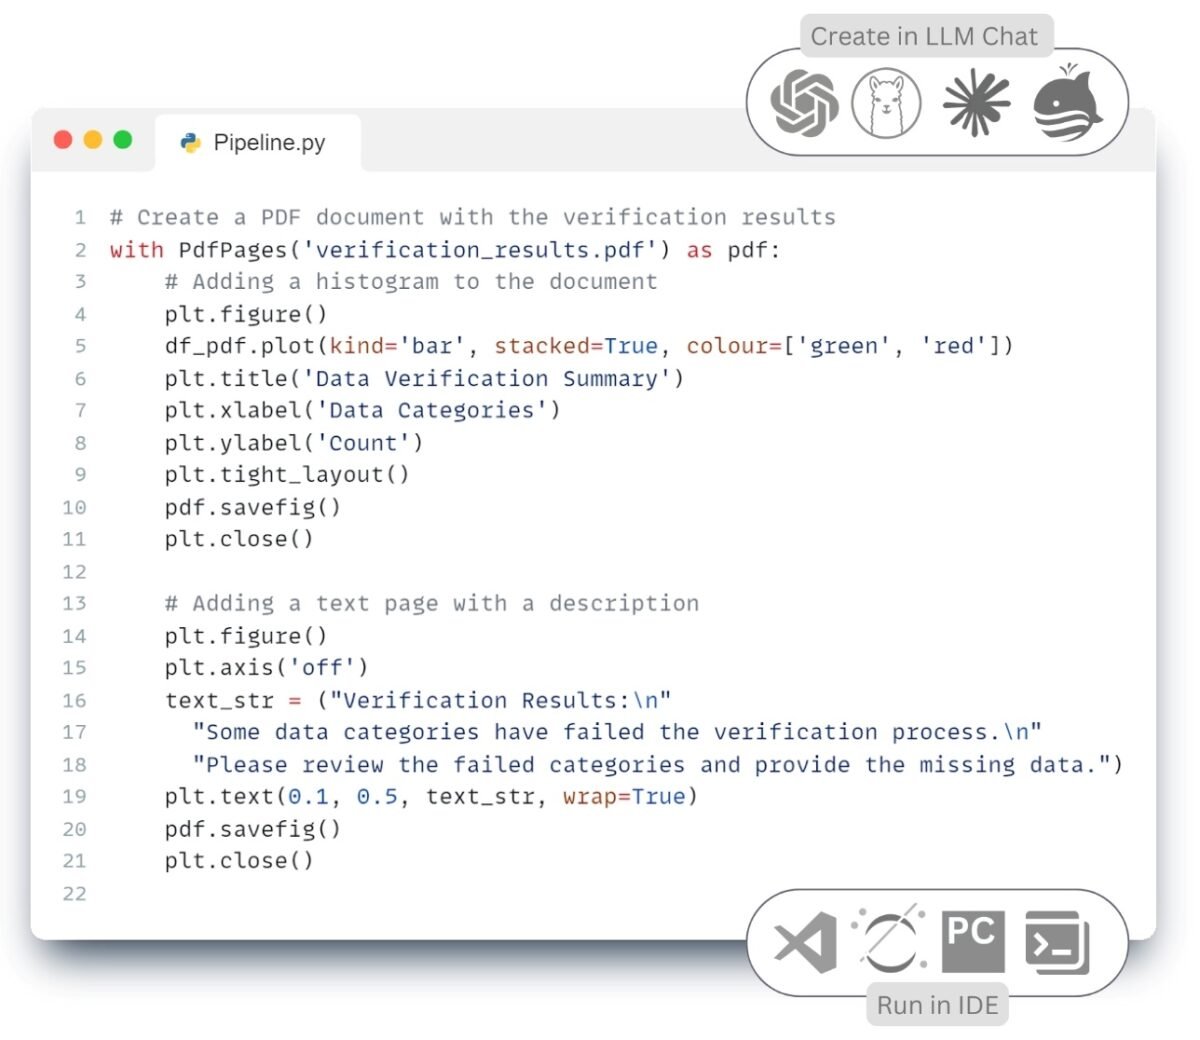This screenshot has width=1200, height=1040.
Task: Click "pdf.savefig()" on line 10
Action: click(x=253, y=507)
